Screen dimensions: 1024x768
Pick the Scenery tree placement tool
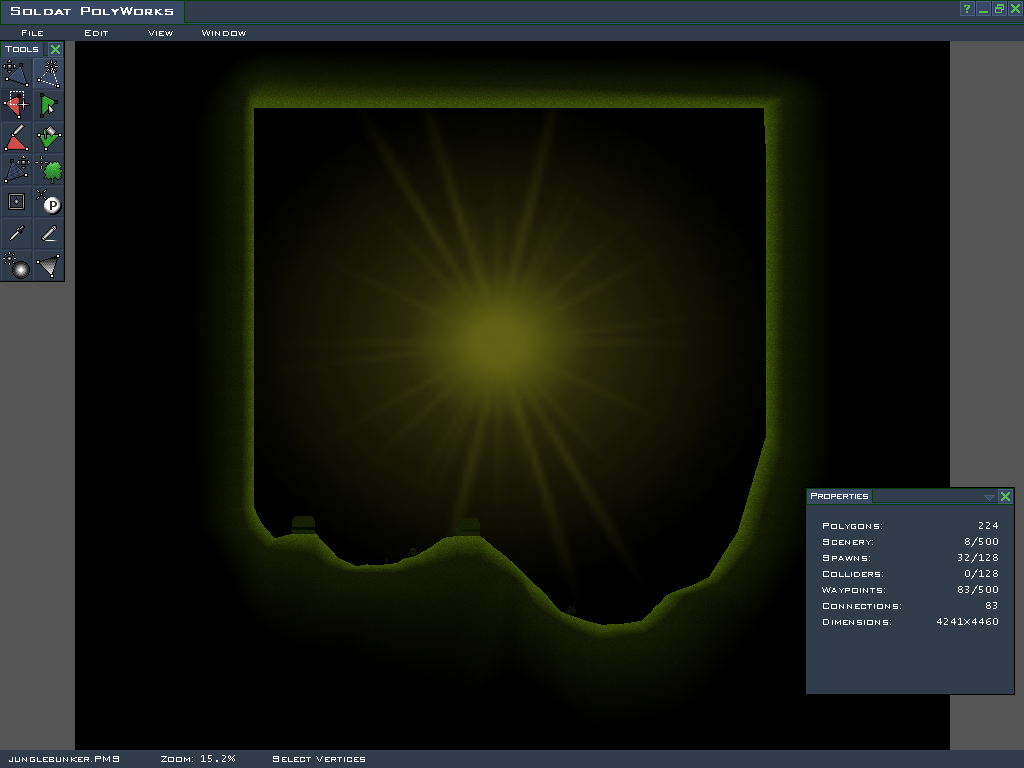pos(48,169)
